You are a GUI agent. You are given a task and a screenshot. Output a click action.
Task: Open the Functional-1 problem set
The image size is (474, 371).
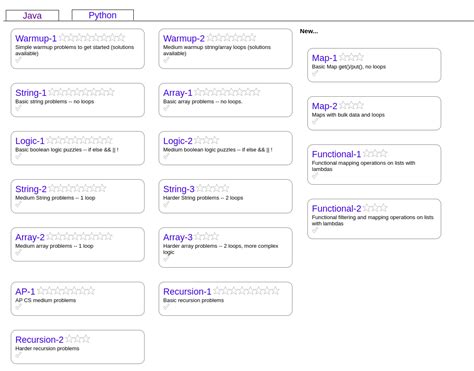click(336, 154)
